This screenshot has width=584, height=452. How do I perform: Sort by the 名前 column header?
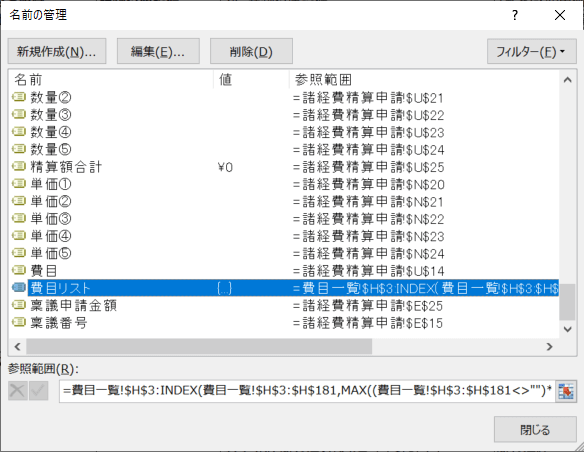tap(111, 79)
